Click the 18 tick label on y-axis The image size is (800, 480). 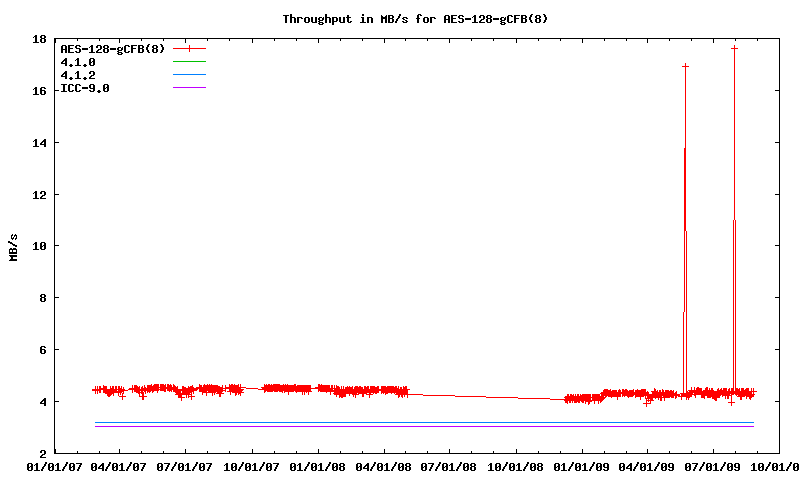38,39
